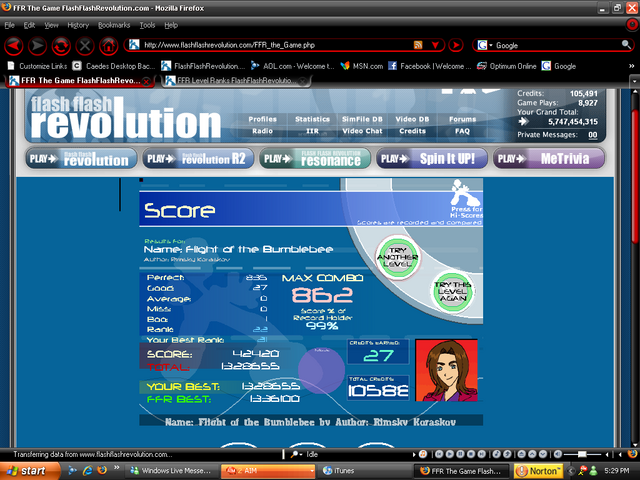The height and width of the screenshot is (480, 640).
Task: Open the Statistics link in site navigation
Action: coord(312,119)
